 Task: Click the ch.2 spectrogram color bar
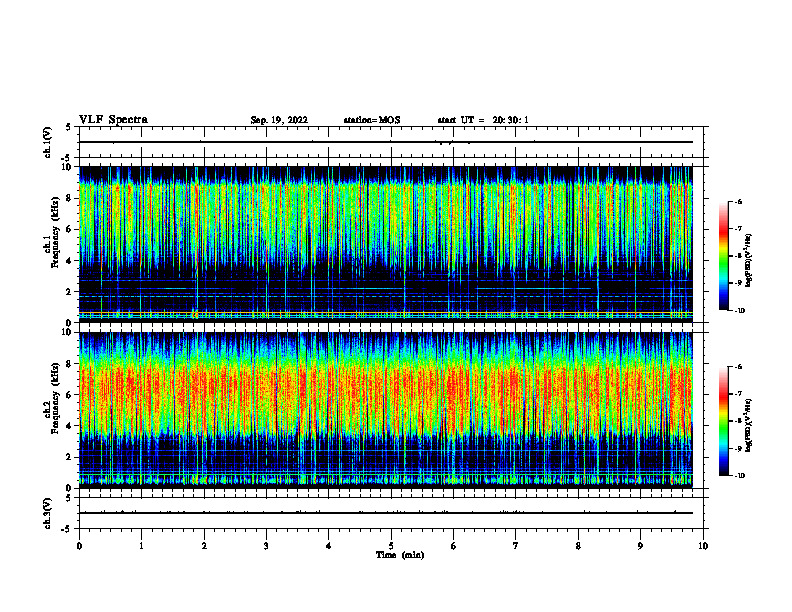point(724,421)
